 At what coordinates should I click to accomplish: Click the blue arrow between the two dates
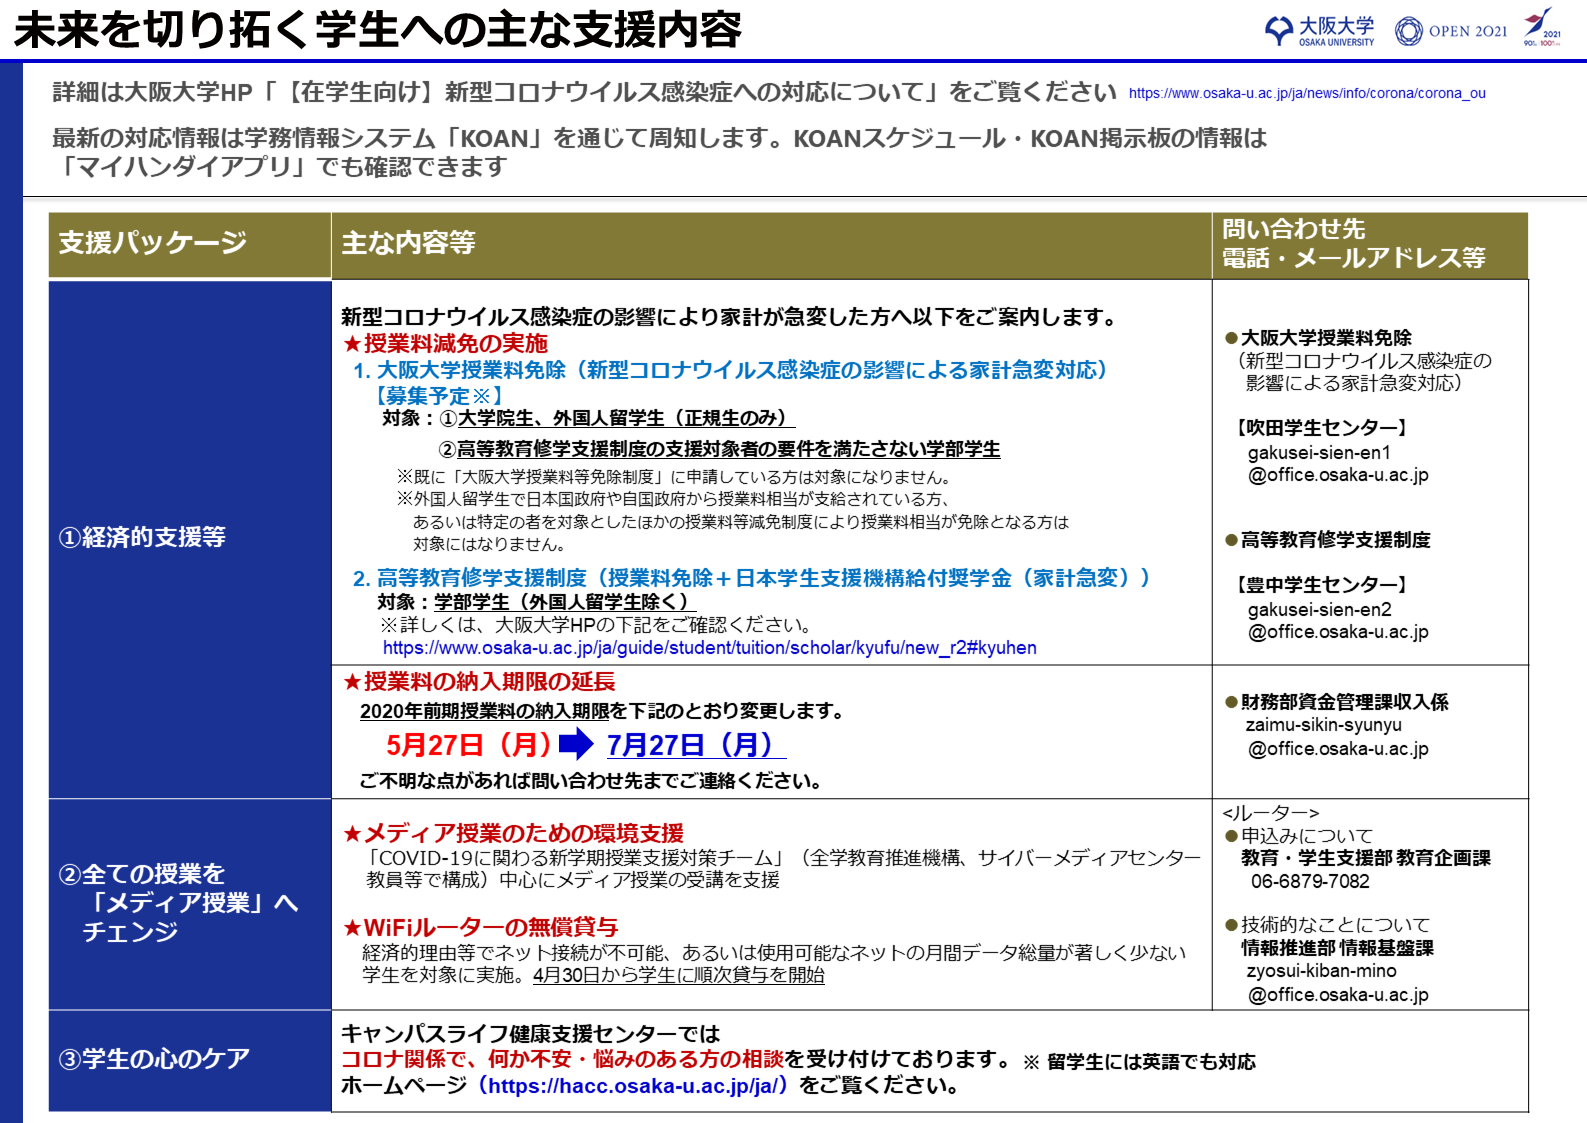tap(576, 744)
